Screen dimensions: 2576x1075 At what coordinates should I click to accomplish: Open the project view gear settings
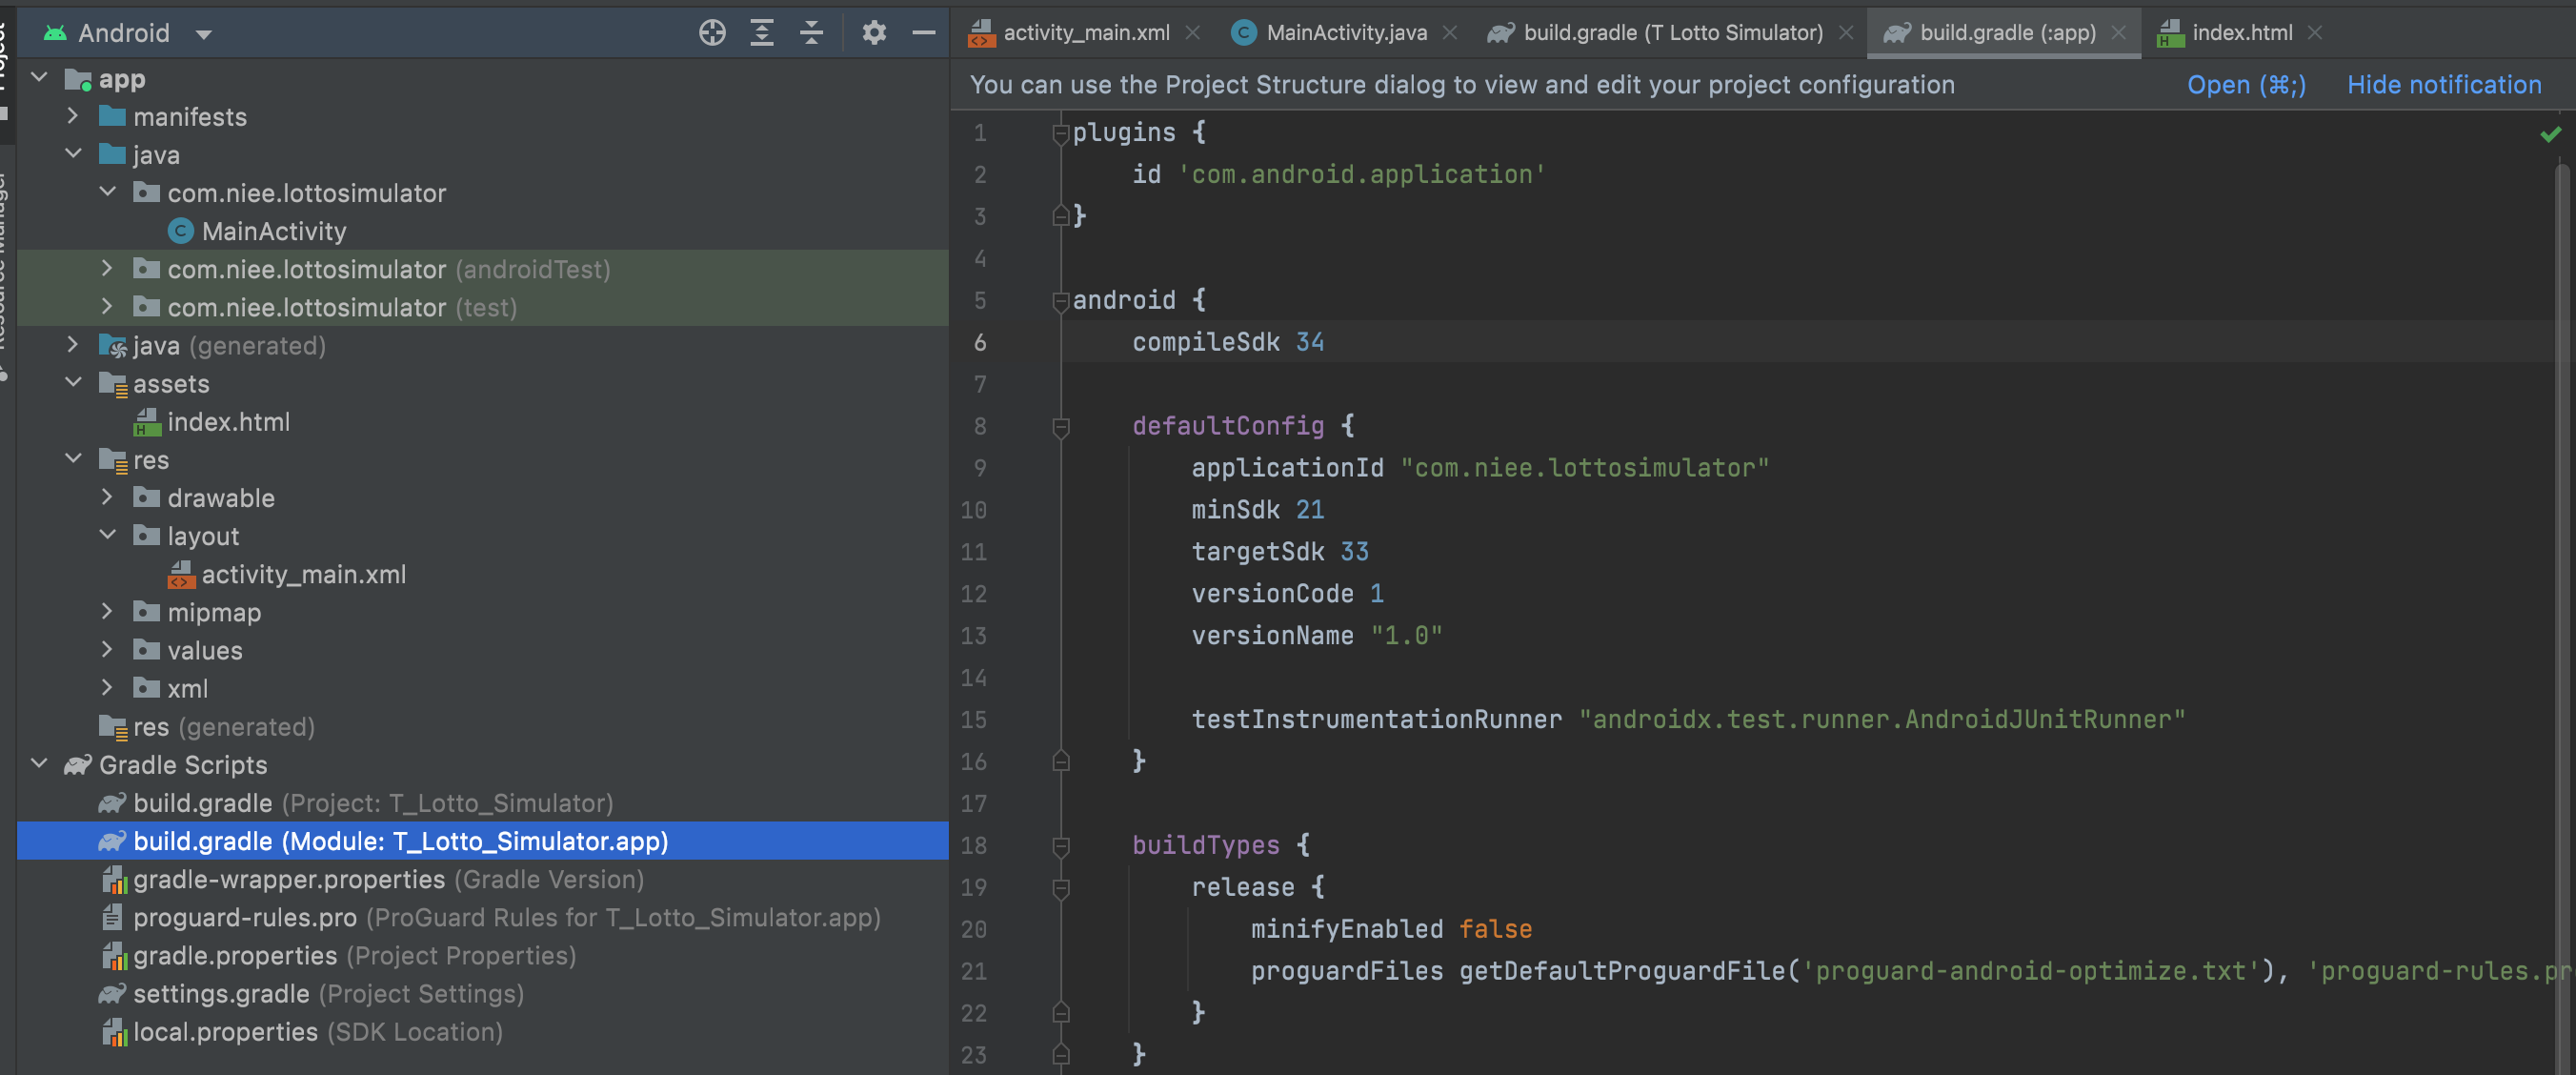(874, 33)
